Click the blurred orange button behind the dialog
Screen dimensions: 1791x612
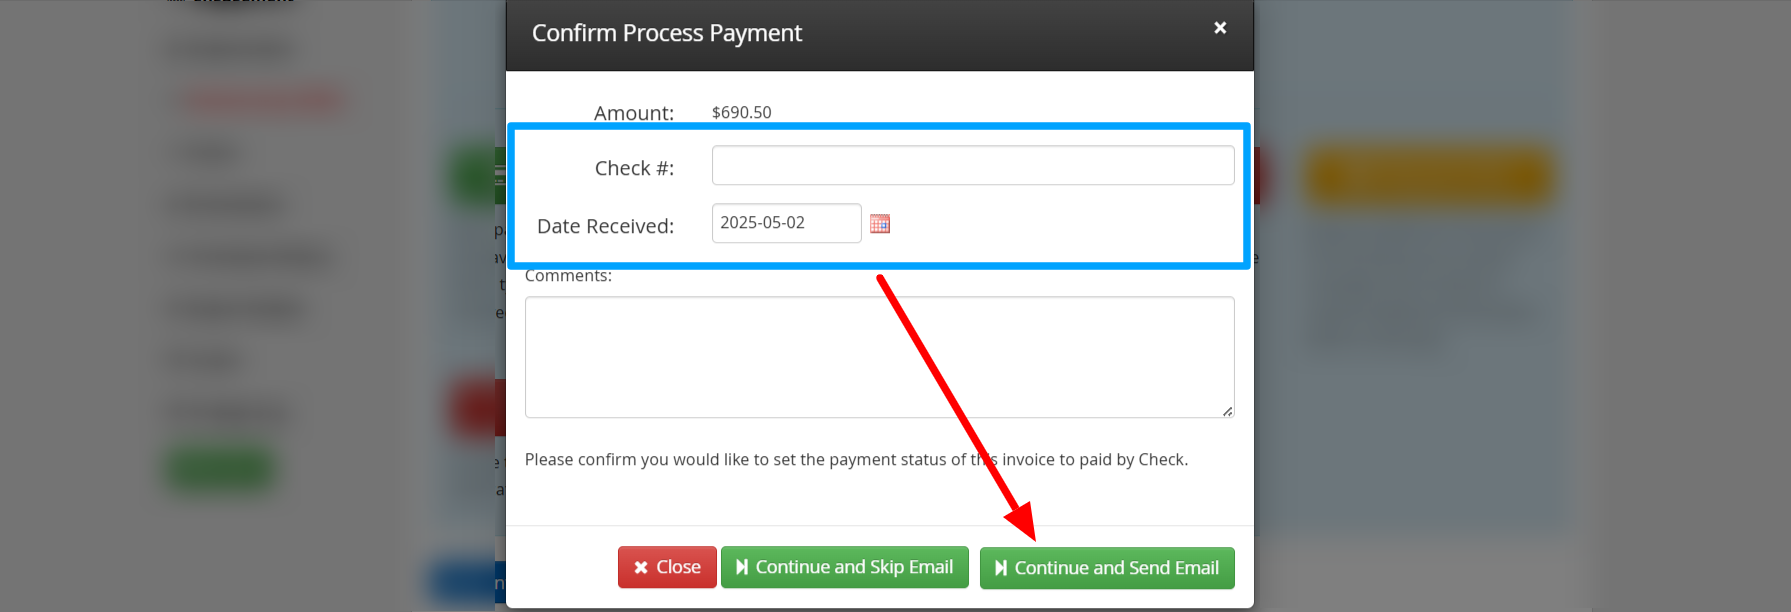[x=1428, y=178]
